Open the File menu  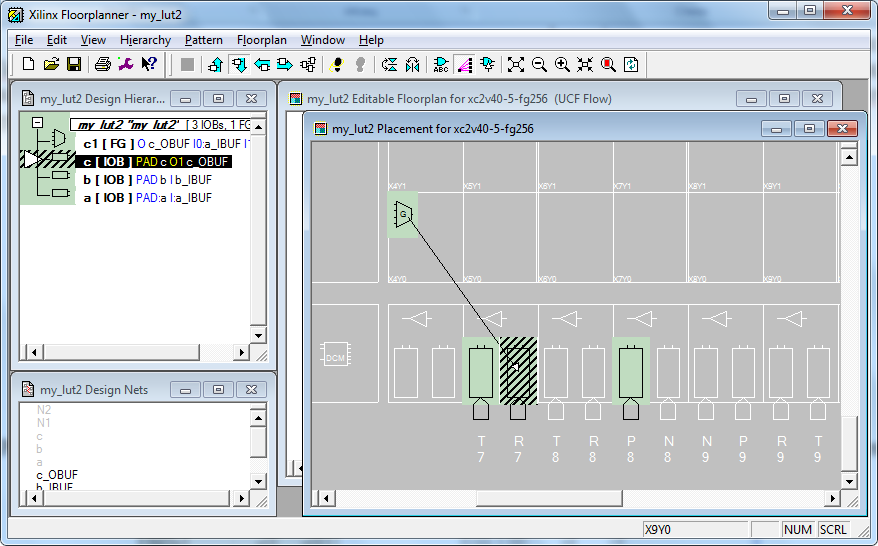24,40
